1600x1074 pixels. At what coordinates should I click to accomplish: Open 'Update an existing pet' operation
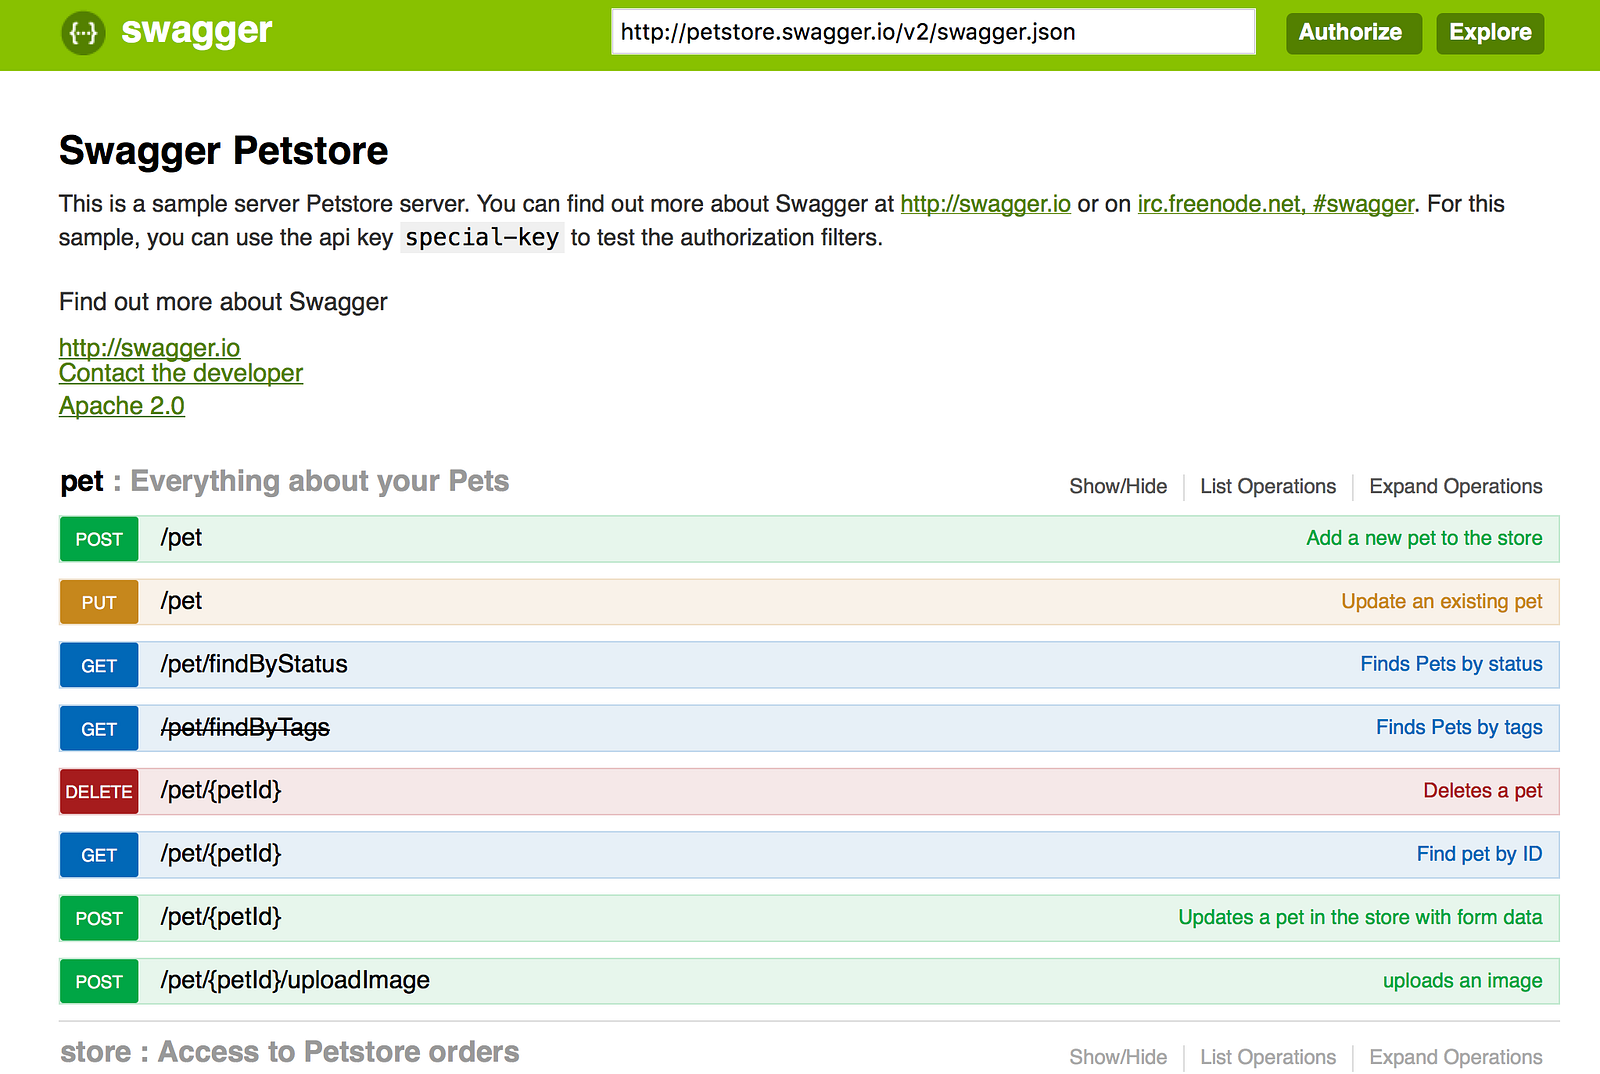pos(1442,601)
